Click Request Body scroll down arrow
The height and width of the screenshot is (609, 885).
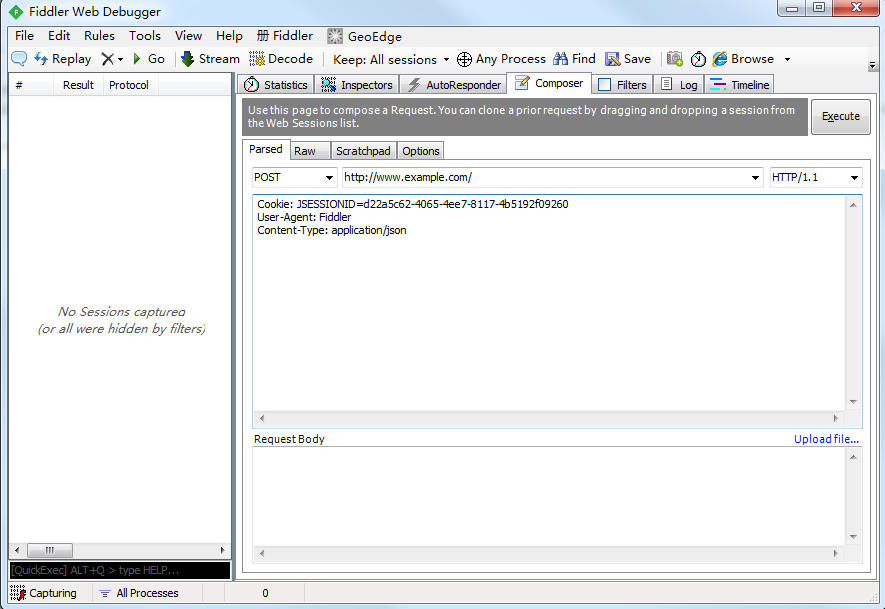point(853,537)
